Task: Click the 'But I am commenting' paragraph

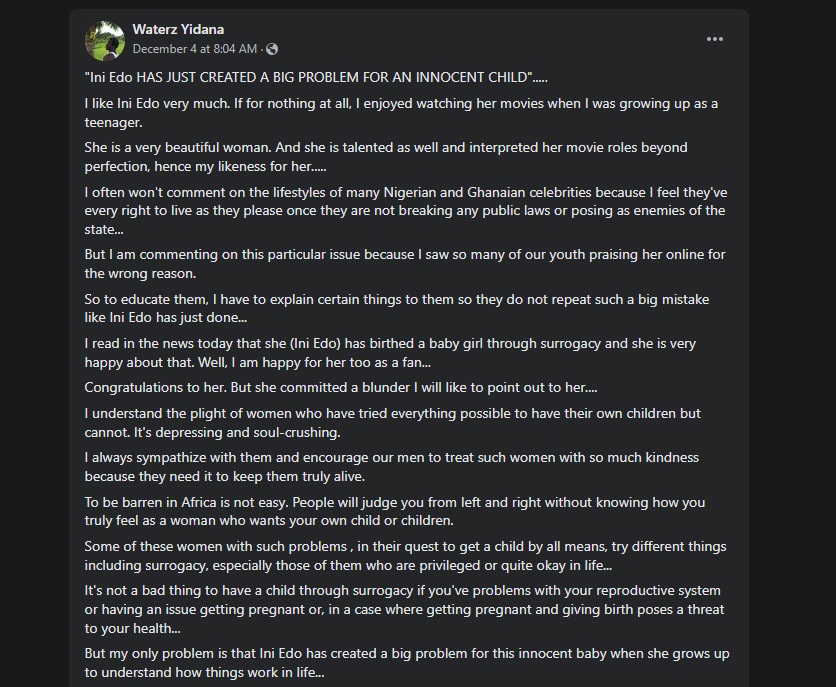Action: (x=404, y=264)
